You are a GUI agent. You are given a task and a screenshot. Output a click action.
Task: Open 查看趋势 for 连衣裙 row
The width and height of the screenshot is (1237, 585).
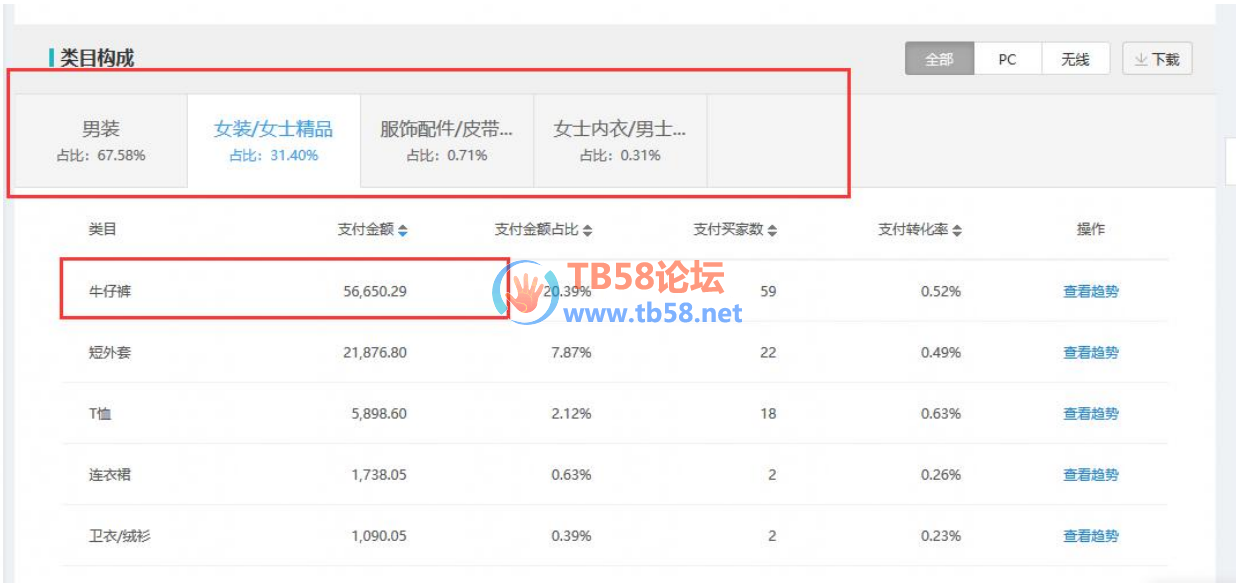coord(1090,475)
